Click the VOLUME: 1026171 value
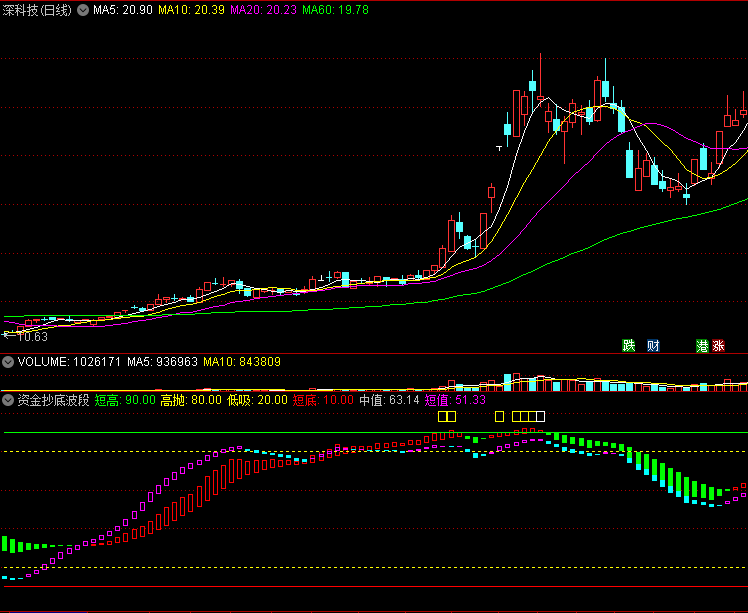748x613 pixels. [69, 362]
